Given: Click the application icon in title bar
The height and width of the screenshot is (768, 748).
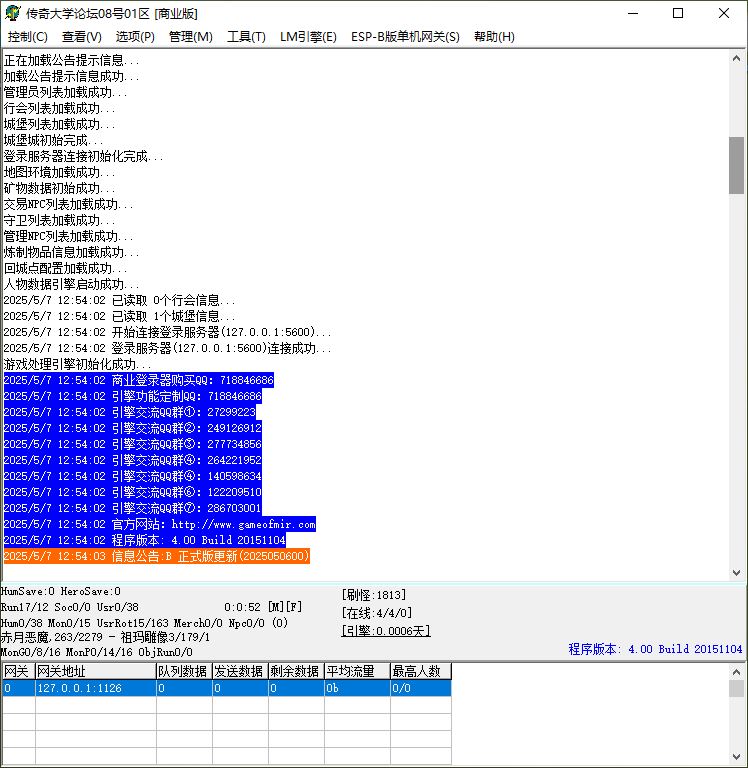Looking at the screenshot, I should (x=12, y=13).
